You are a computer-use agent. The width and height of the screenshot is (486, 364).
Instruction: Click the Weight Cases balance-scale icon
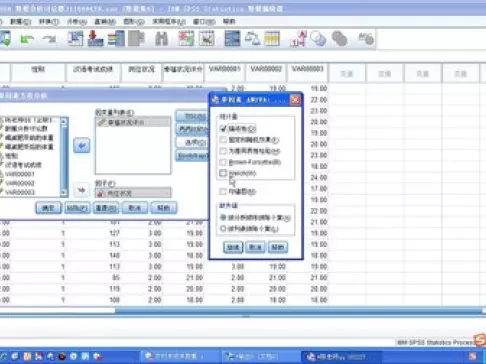pos(252,39)
